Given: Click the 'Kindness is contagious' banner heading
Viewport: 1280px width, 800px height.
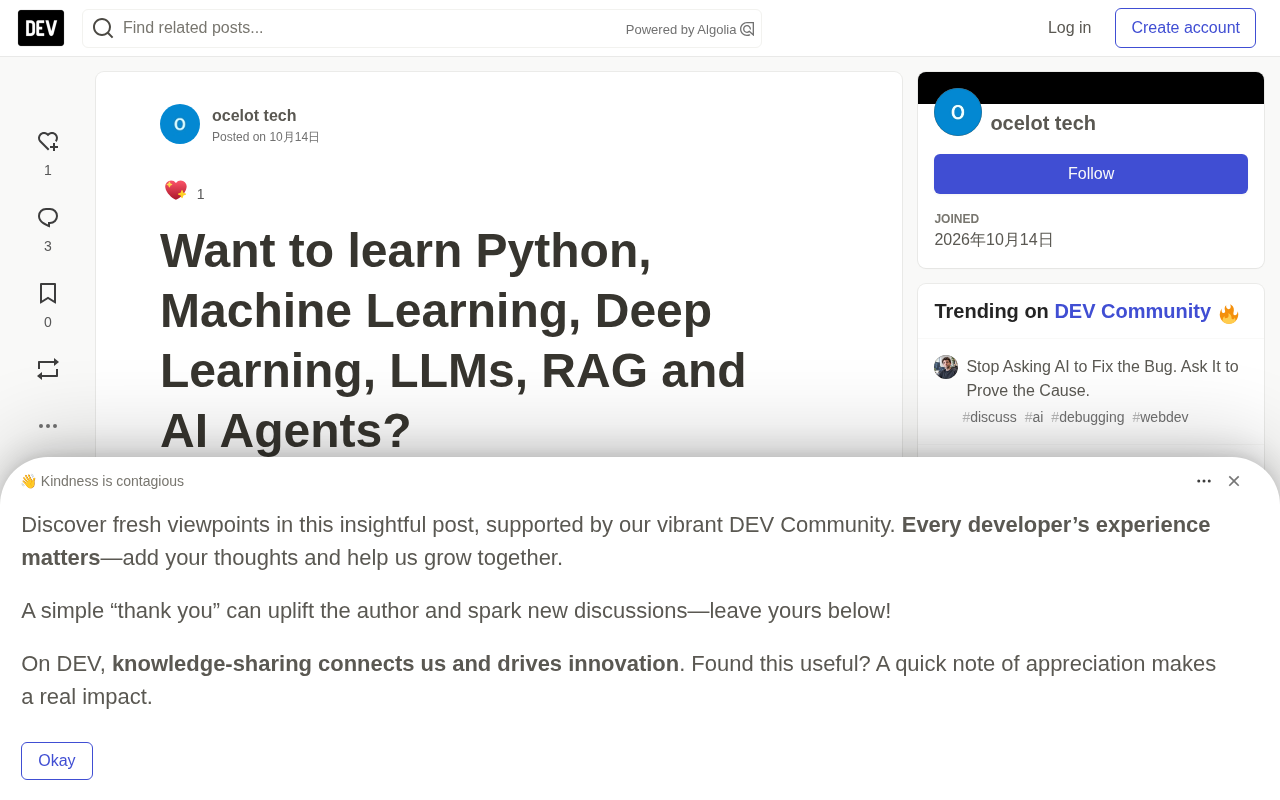Looking at the screenshot, I should click(102, 481).
